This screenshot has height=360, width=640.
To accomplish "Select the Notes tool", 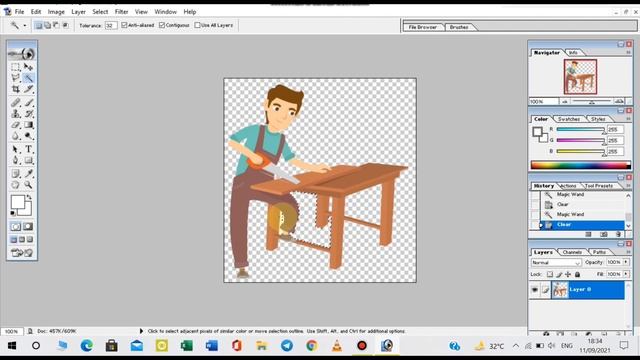I will [16, 174].
